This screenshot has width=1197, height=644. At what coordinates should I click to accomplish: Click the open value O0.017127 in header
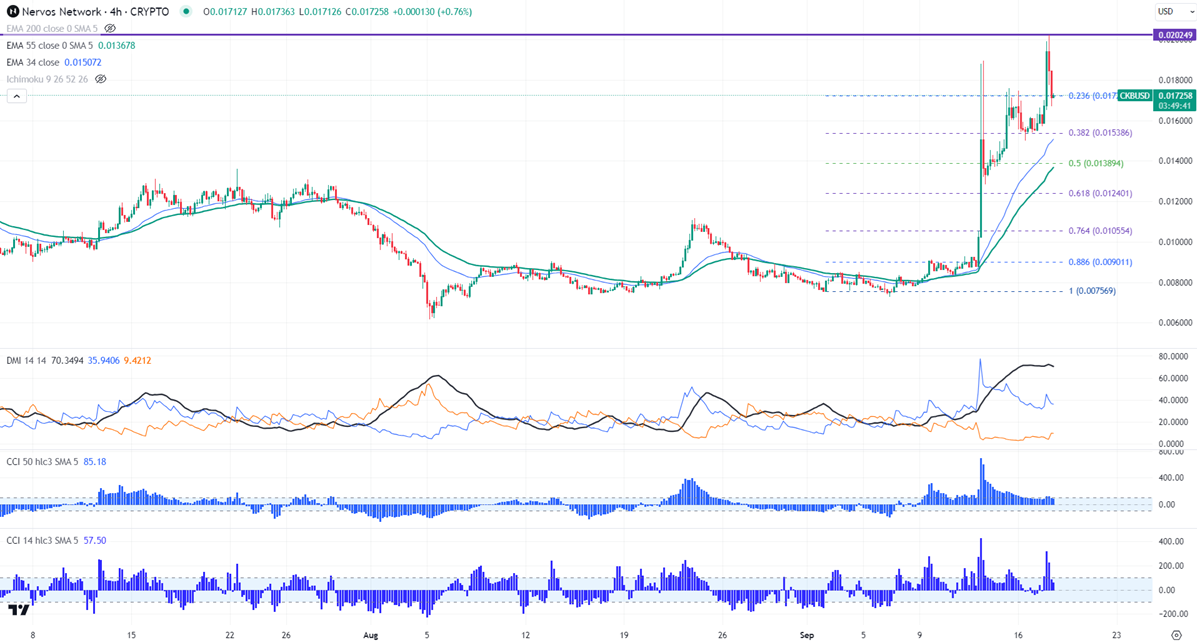224,11
